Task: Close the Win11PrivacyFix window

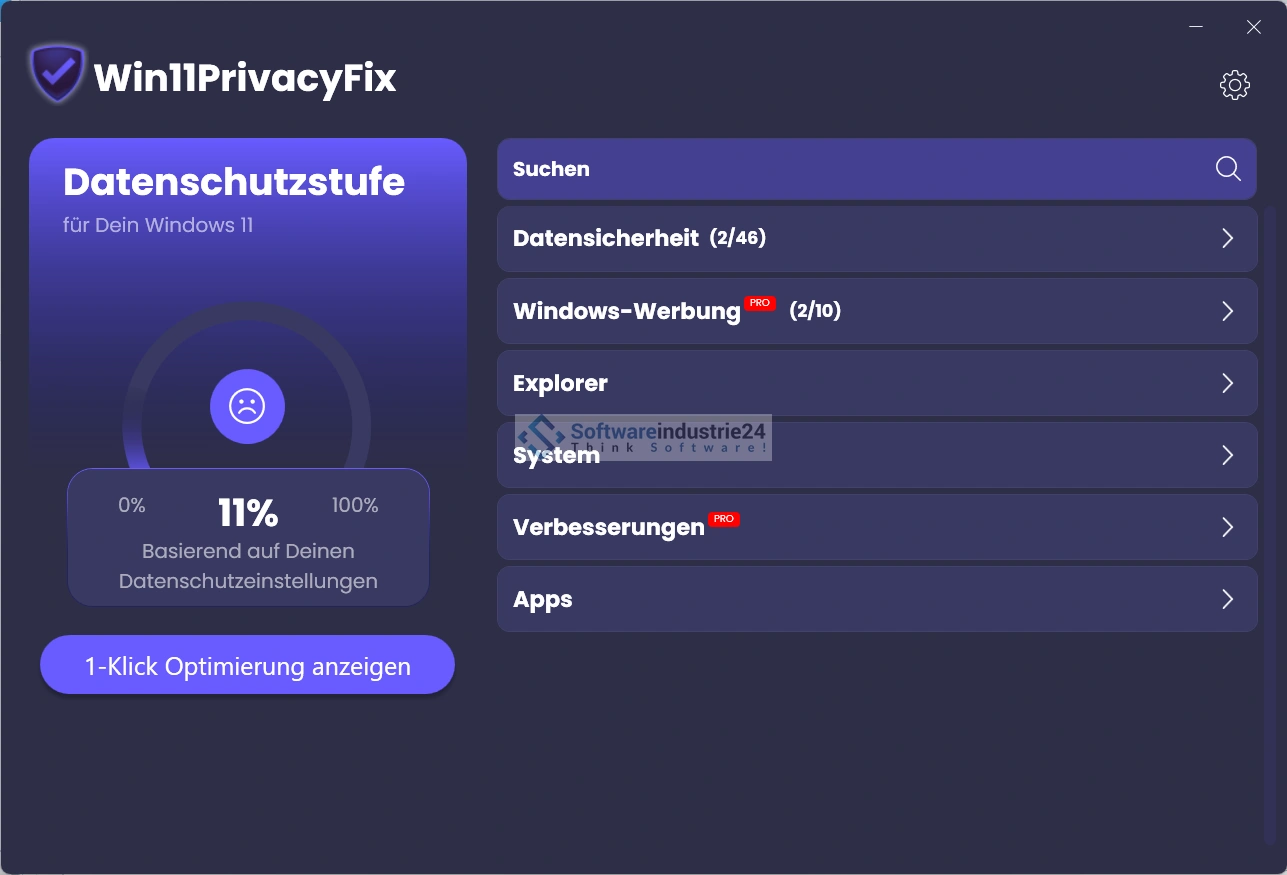Action: tap(1253, 27)
